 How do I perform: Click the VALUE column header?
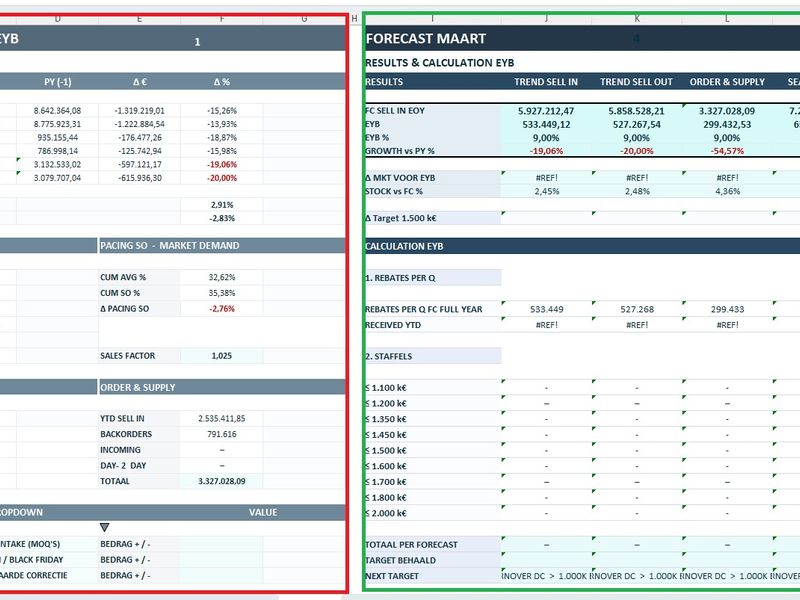[263, 512]
